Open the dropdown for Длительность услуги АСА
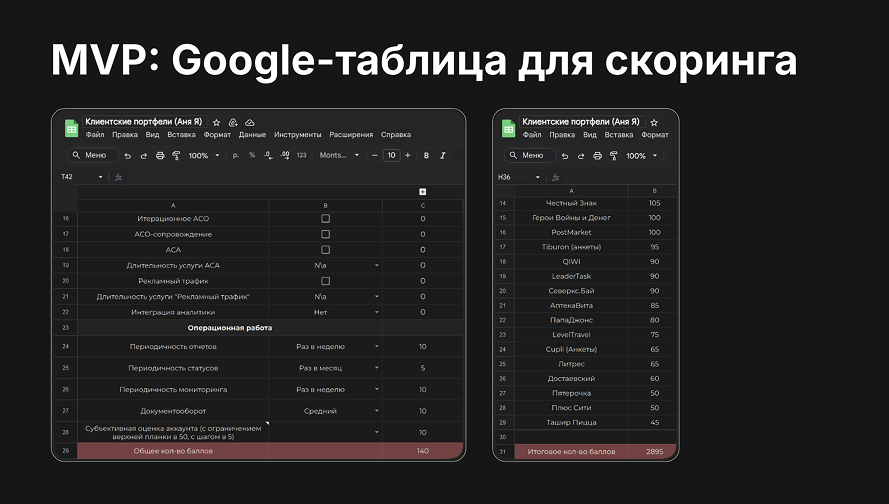Screen dimensions: 889x504 [x=376, y=265]
